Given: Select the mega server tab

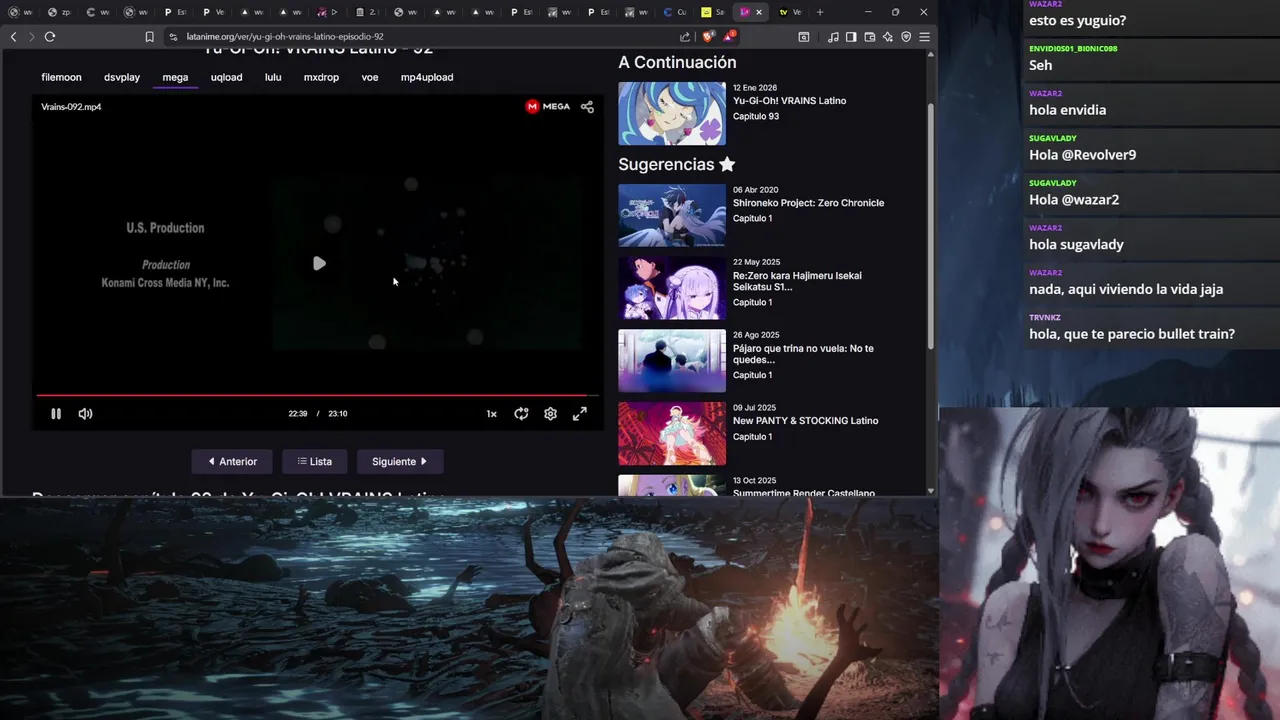Looking at the screenshot, I should 175,77.
